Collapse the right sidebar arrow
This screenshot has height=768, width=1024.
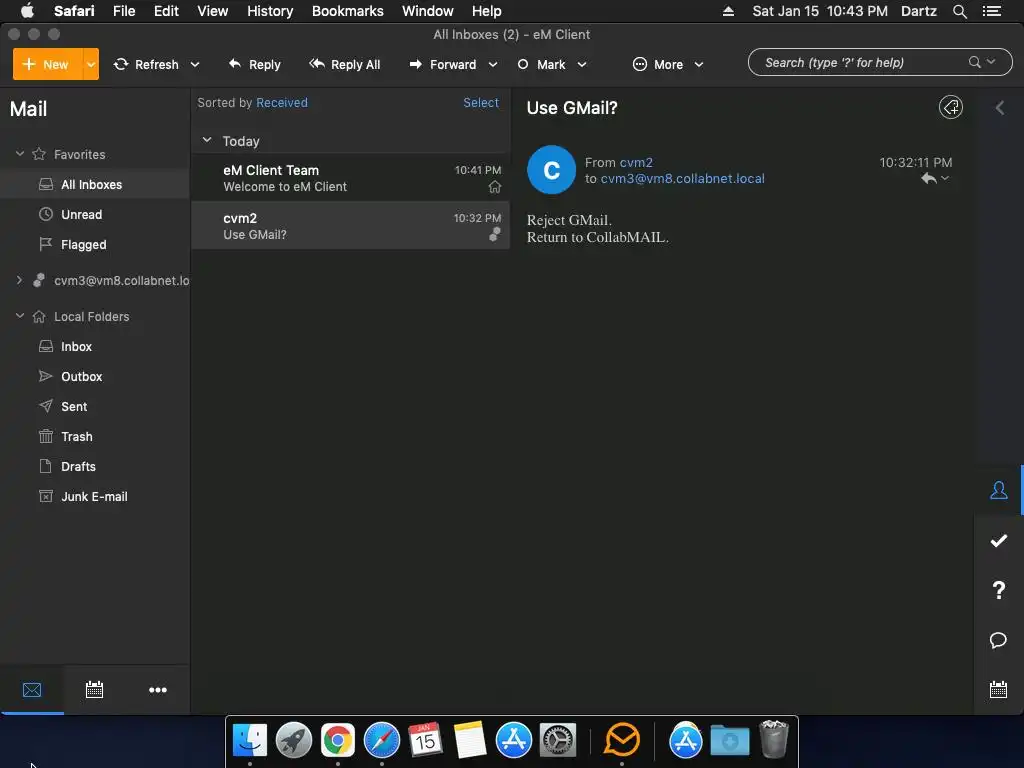(x=1000, y=108)
